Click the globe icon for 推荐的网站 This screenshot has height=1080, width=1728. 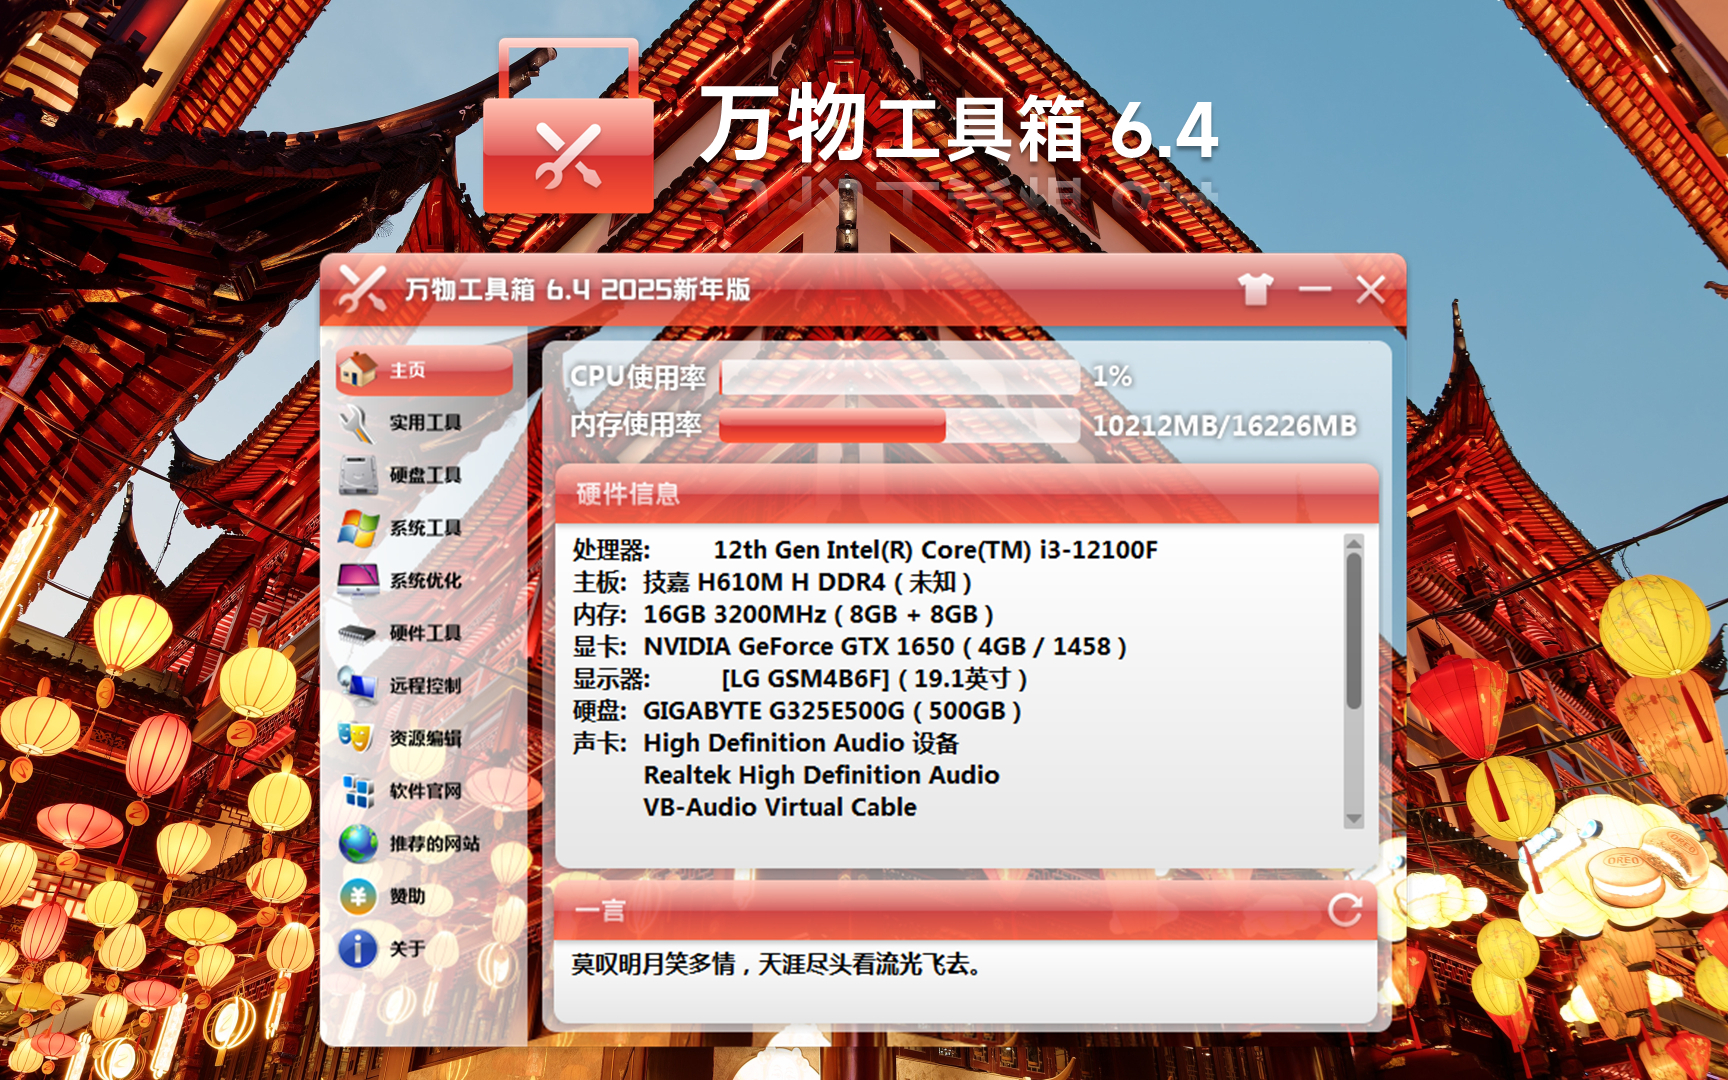point(358,844)
